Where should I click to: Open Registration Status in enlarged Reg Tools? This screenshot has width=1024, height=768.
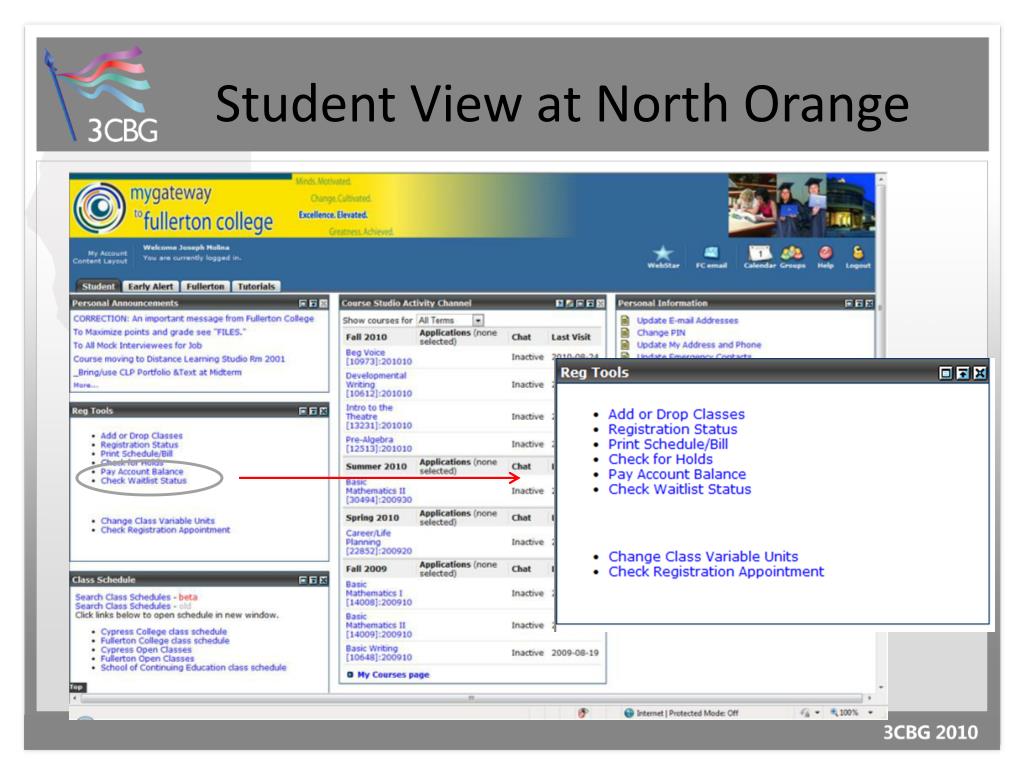coord(673,429)
